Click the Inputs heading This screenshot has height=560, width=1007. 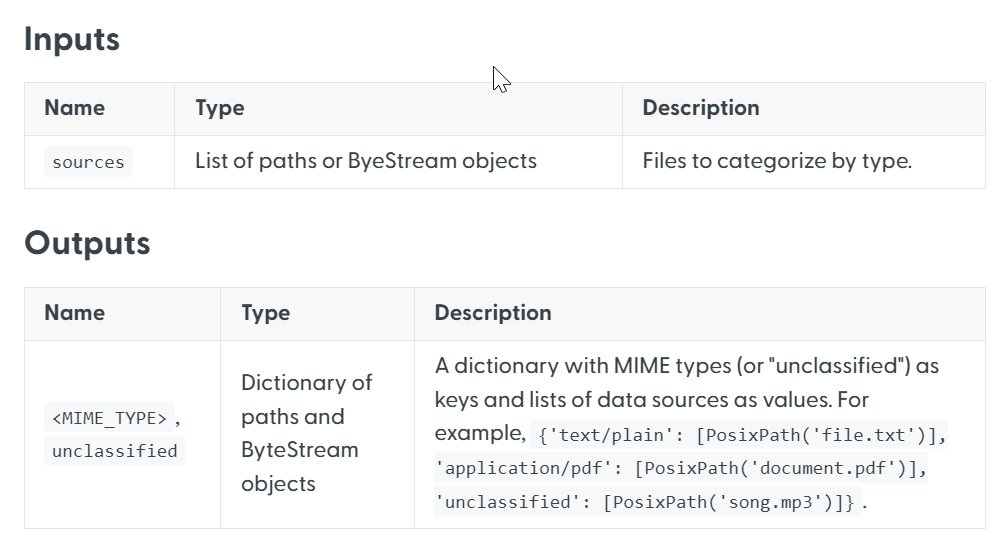click(x=72, y=39)
